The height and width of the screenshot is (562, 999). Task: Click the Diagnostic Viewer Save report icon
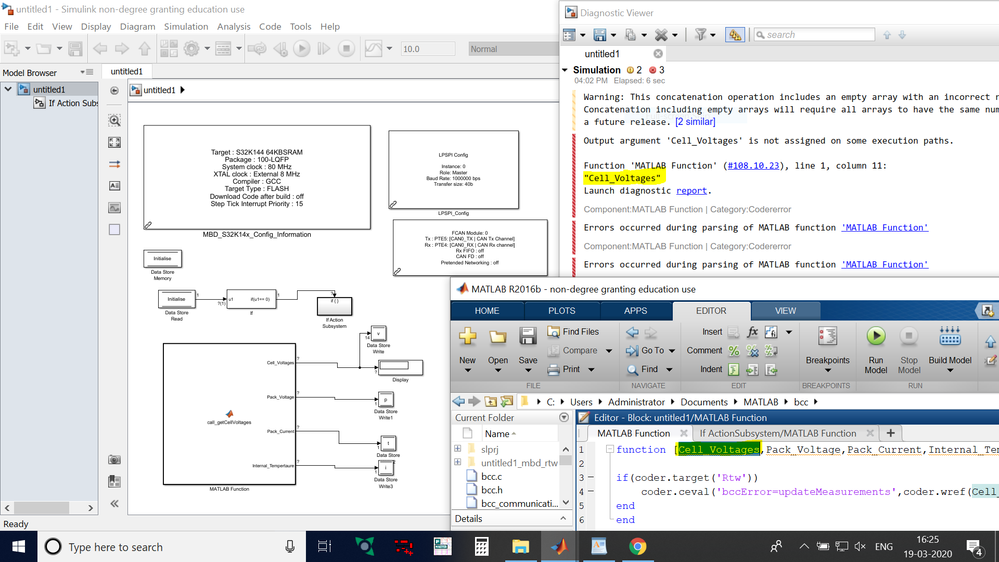point(600,35)
